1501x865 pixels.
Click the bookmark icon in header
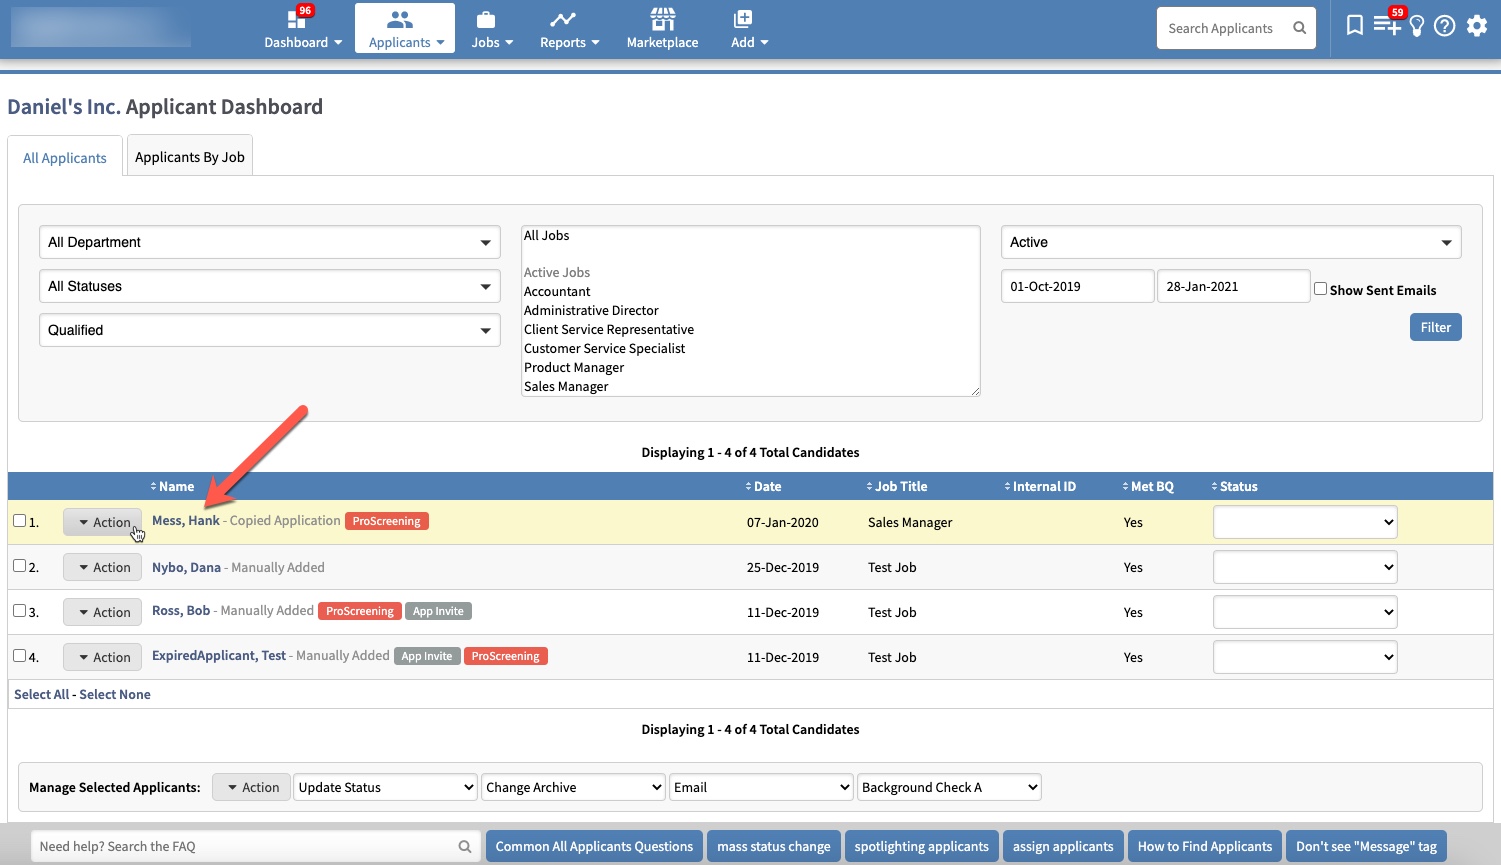coord(1354,26)
